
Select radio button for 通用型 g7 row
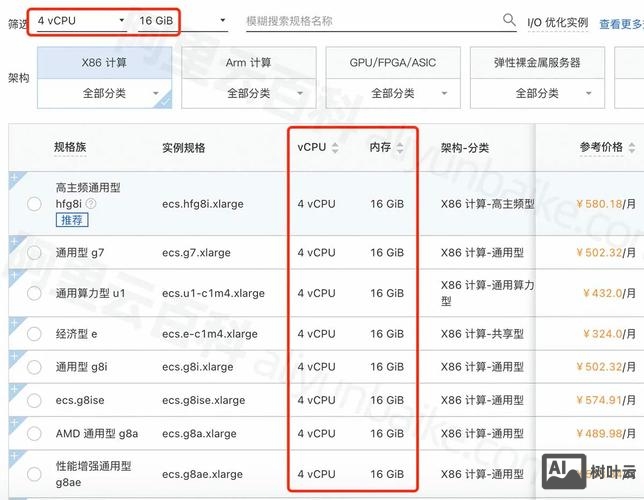pos(34,252)
